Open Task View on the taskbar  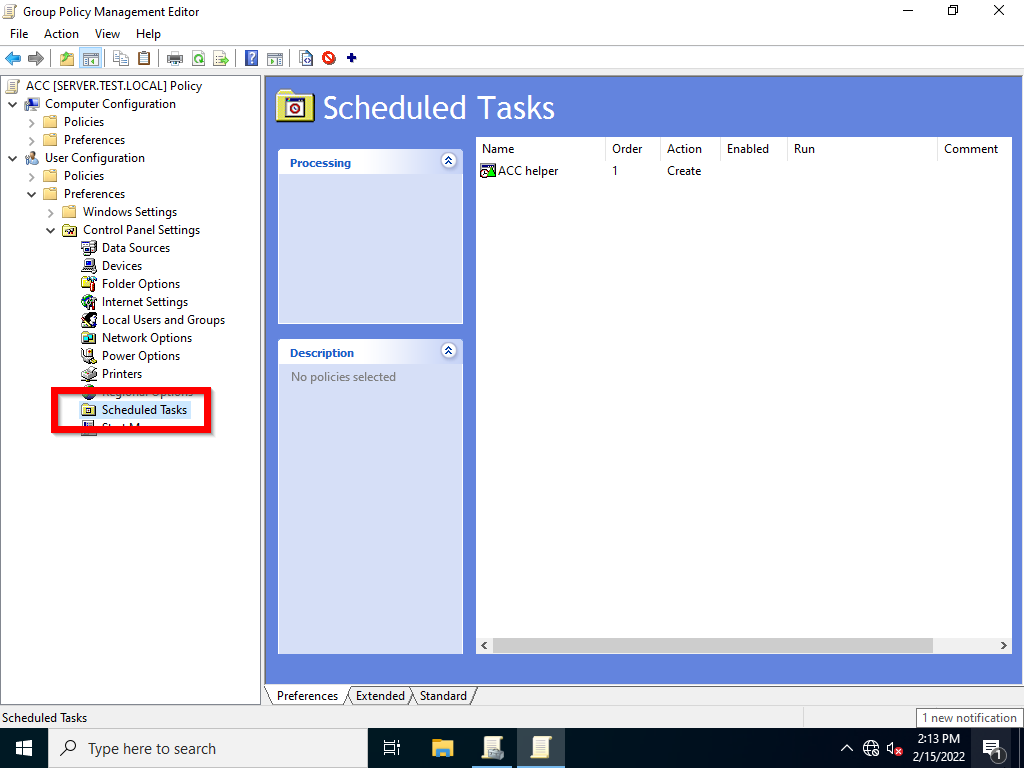pos(392,748)
